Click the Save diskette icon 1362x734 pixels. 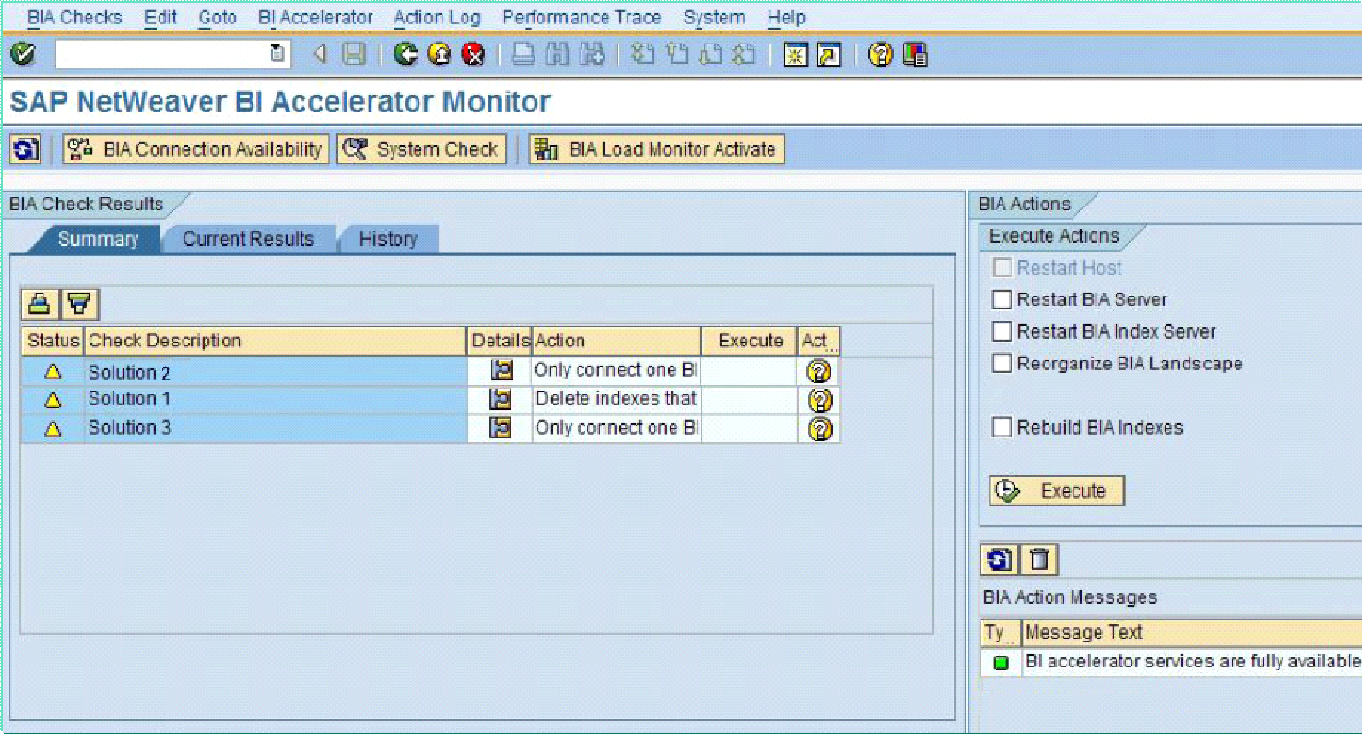pos(354,54)
